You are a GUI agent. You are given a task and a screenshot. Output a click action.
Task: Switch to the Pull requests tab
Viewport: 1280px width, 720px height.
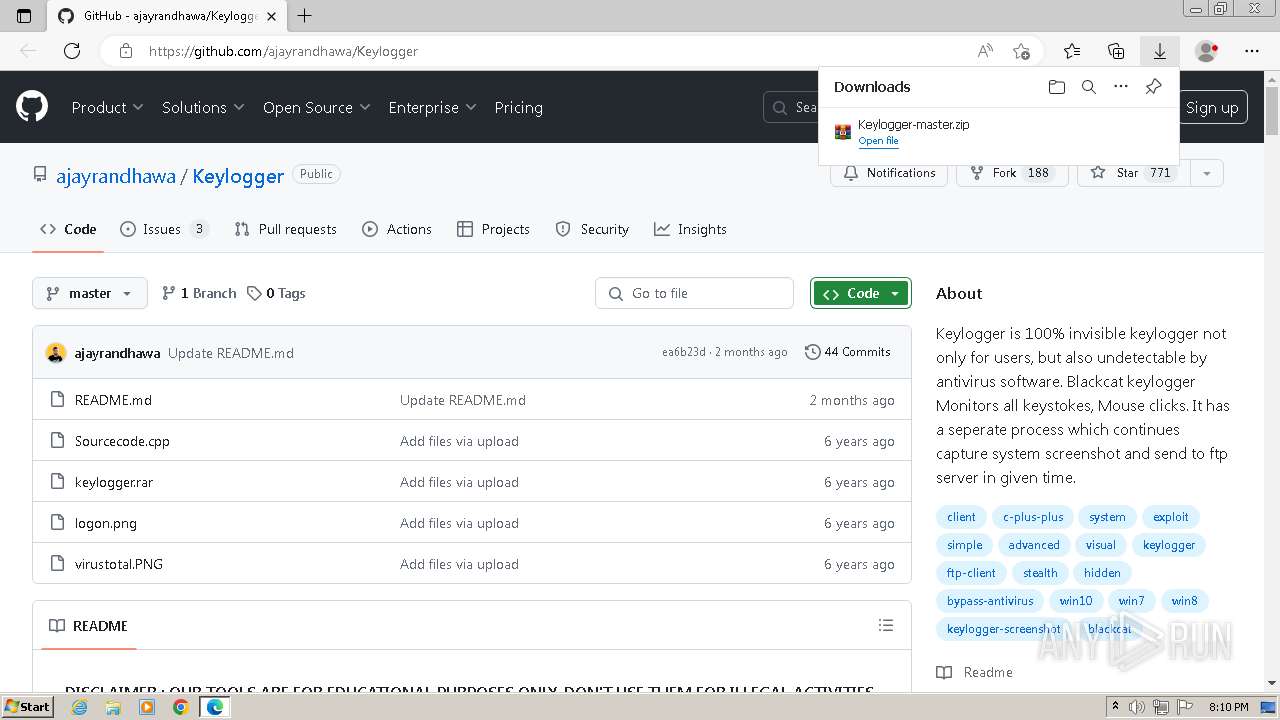(x=285, y=229)
